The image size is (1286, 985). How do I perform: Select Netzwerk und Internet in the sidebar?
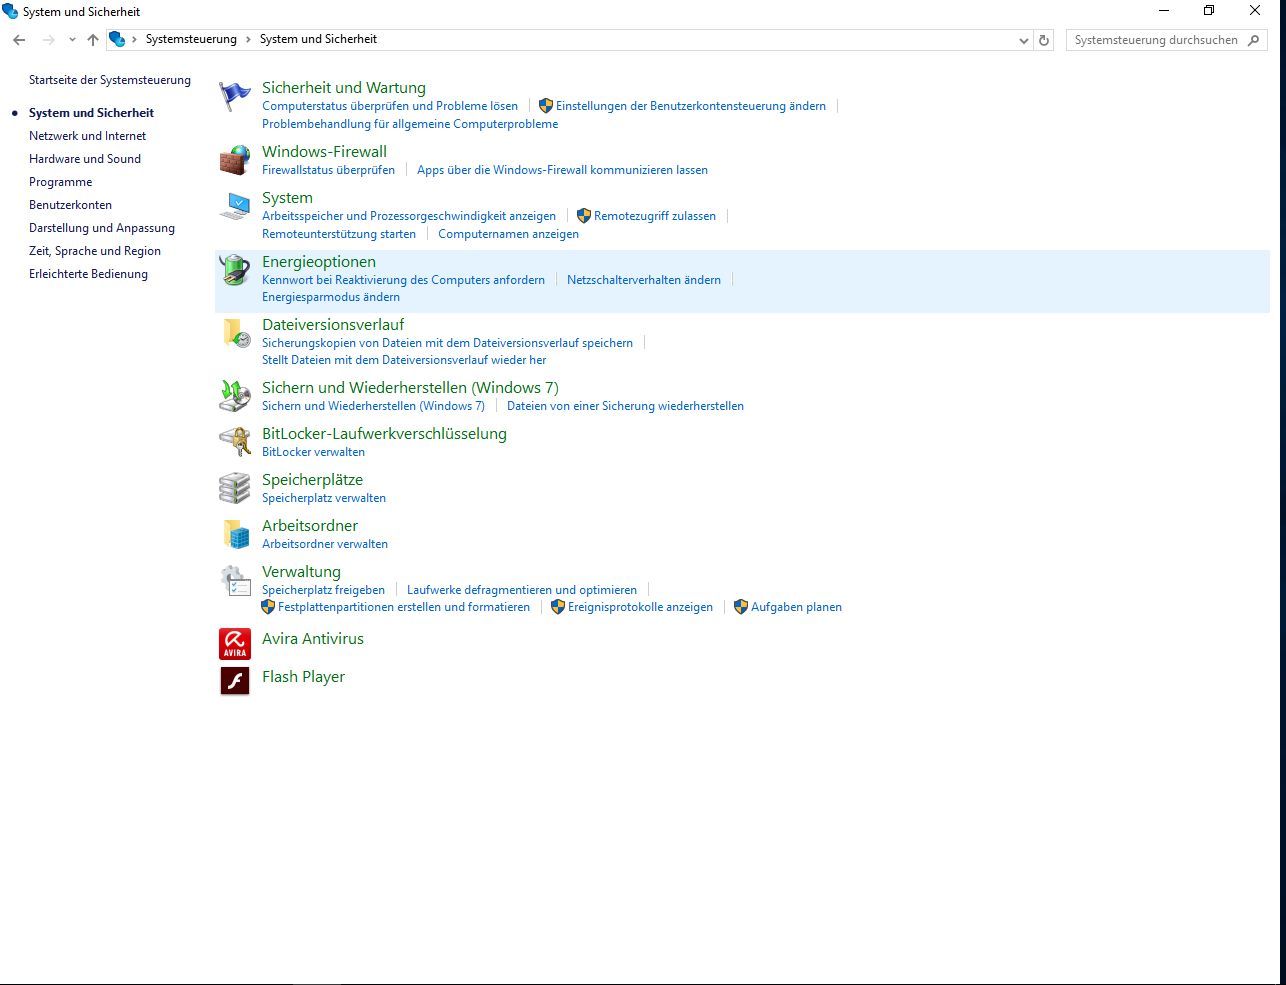(87, 136)
